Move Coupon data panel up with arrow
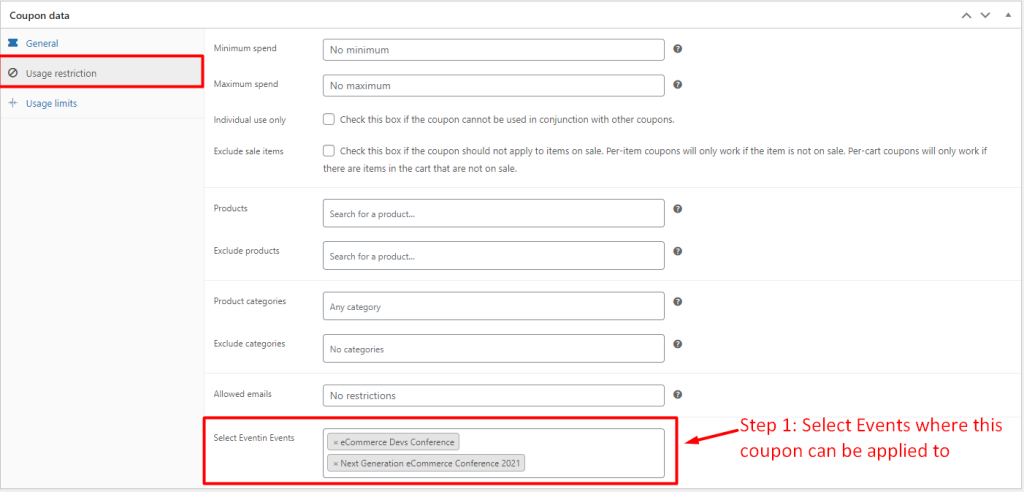Image resolution: width=1024 pixels, height=492 pixels. [x=967, y=15]
